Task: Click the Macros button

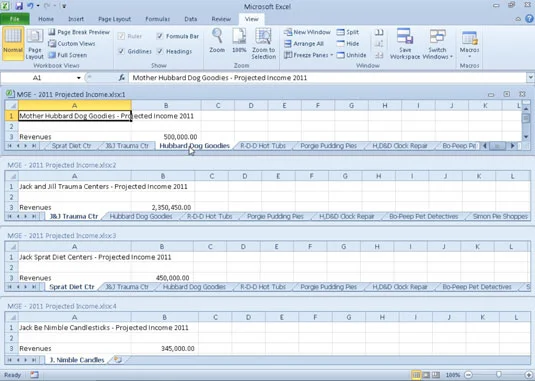Action: (x=469, y=43)
